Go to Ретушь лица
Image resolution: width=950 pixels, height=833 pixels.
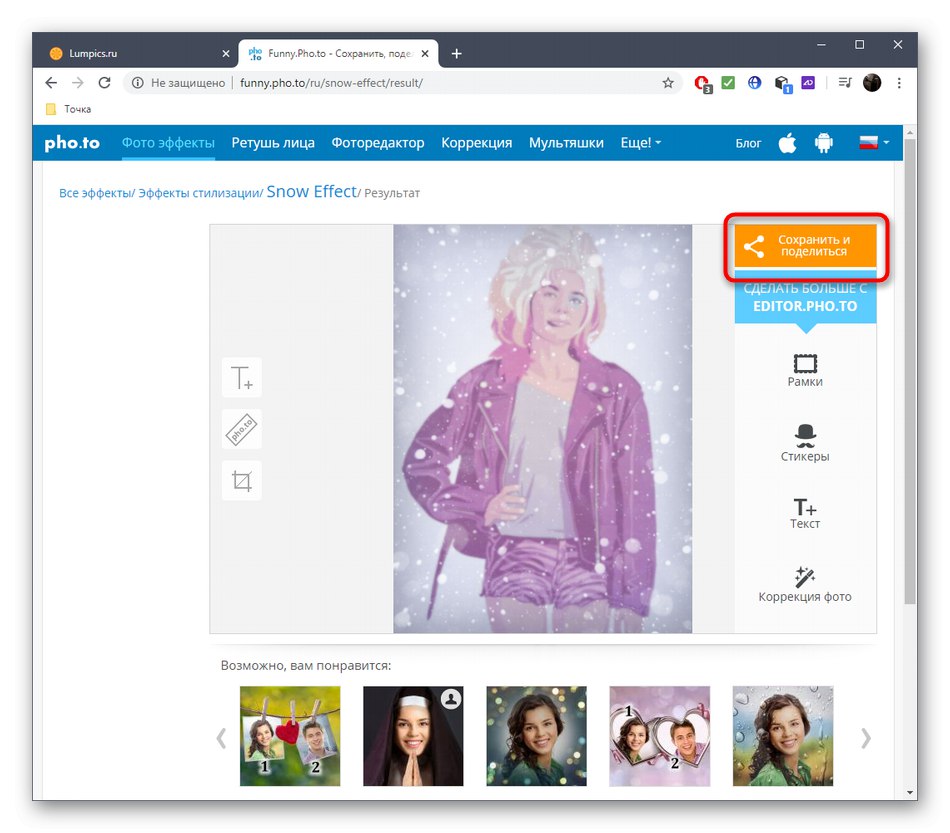click(273, 143)
